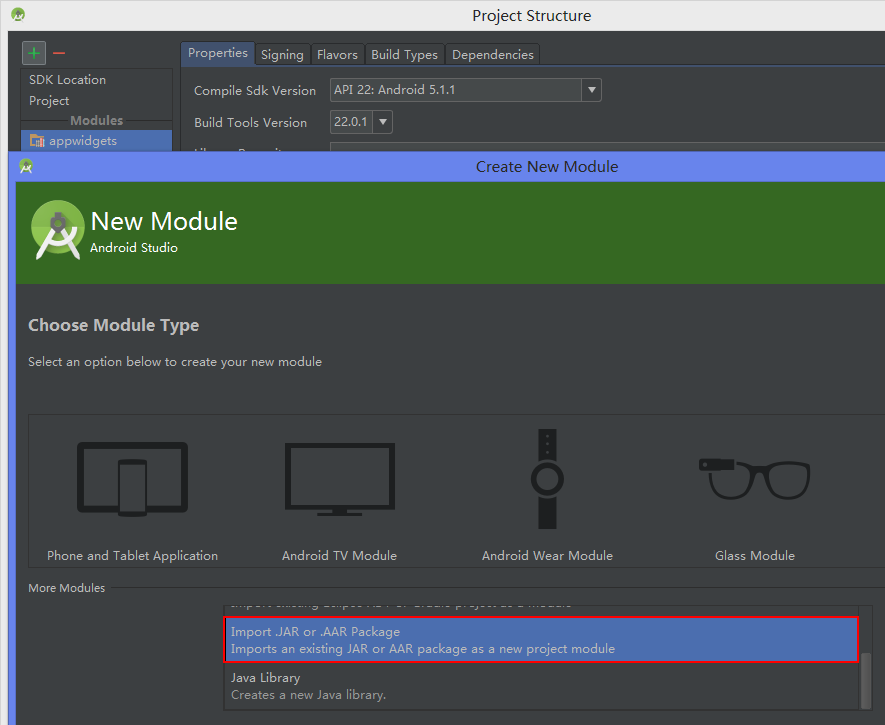
Task: Open the Dependencies tab
Action: pos(492,54)
